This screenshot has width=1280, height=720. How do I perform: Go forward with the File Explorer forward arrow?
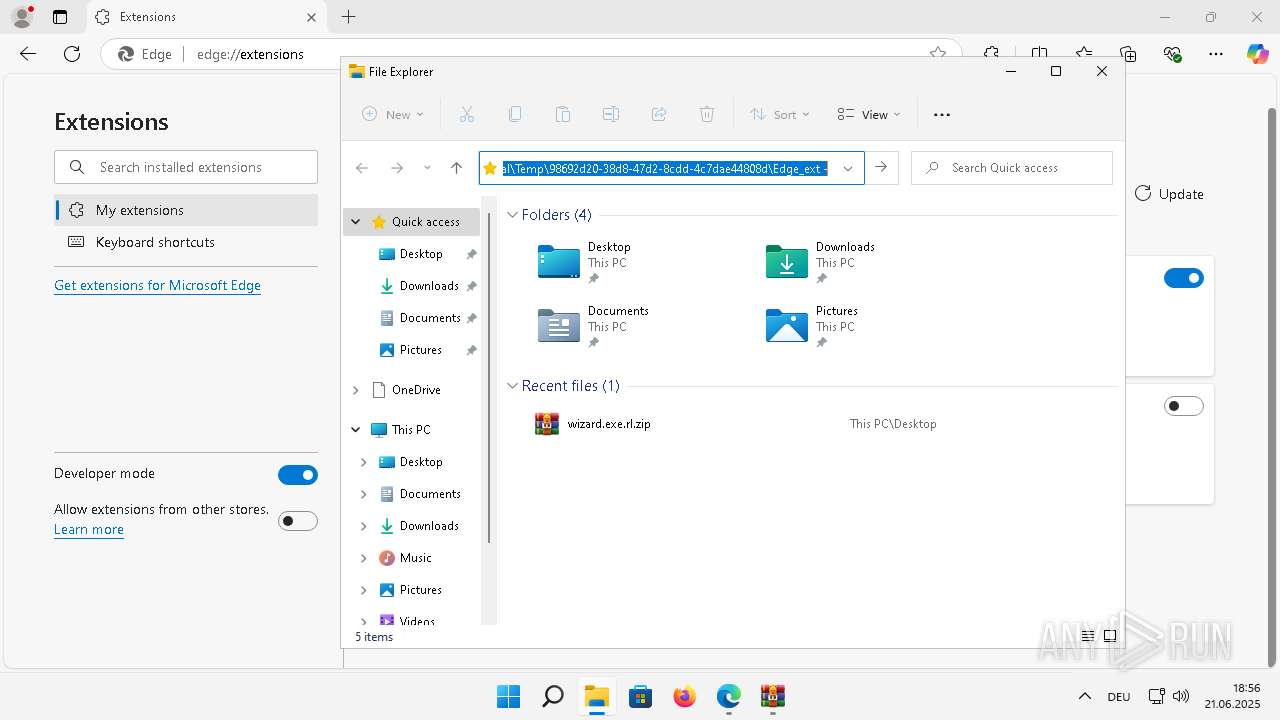397,168
